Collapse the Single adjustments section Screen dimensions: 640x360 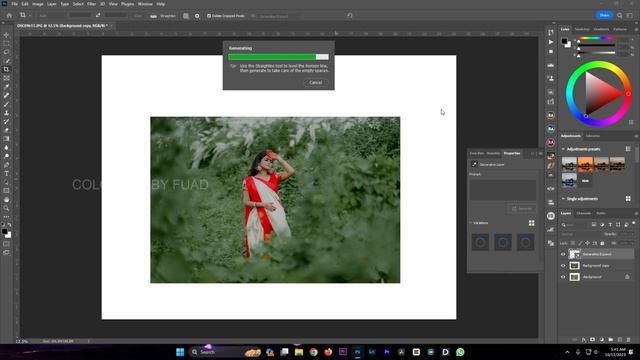pyautogui.click(x=563, y=199)
